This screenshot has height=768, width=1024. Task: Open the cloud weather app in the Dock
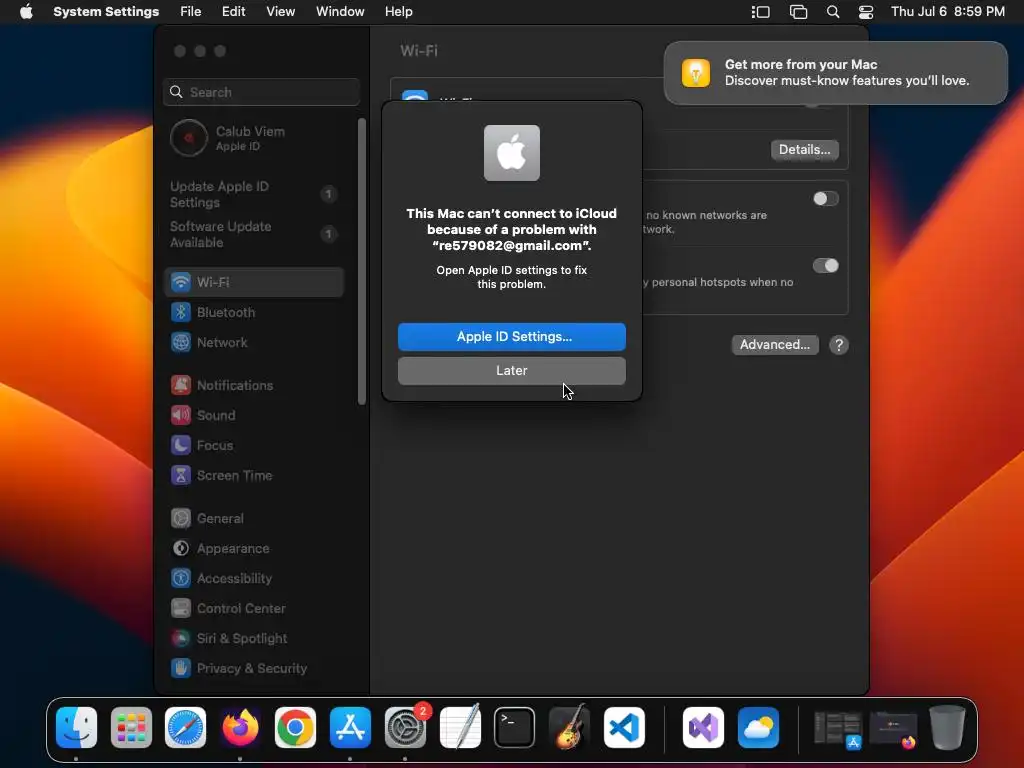(x=758, y=727)
